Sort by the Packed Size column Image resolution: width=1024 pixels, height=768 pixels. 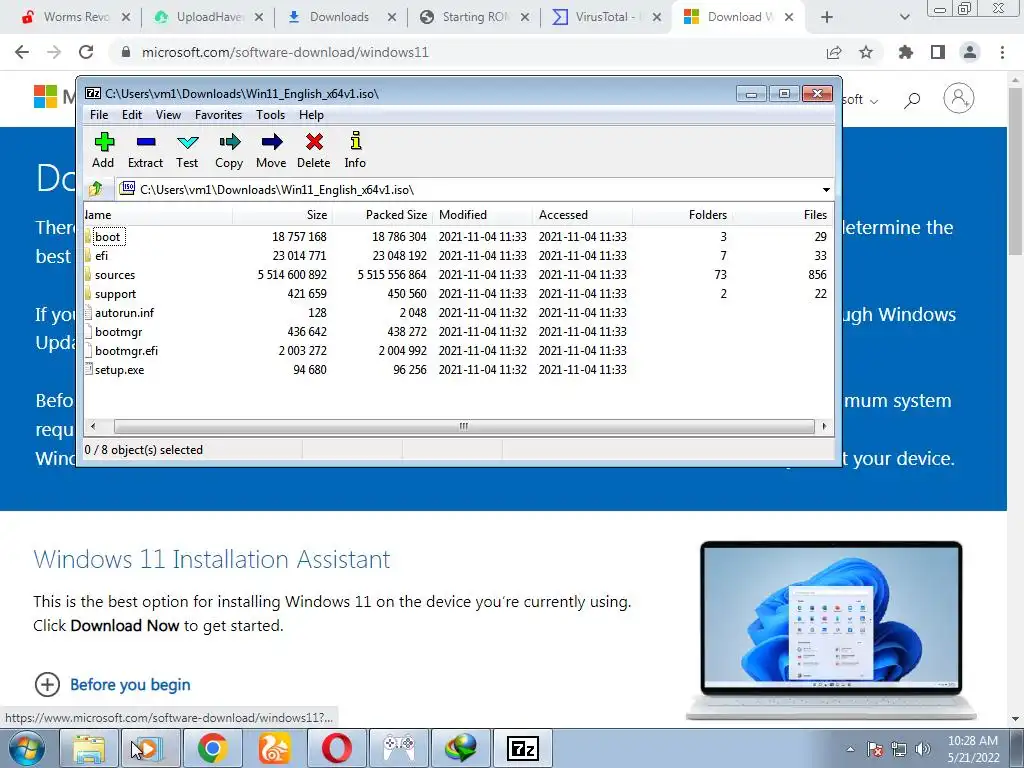383,215
